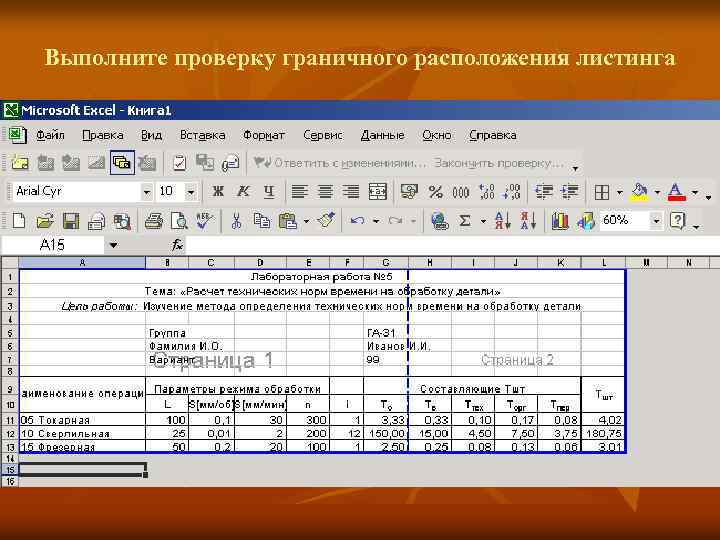Screen dimensions: 720x540
Task: Apply yellow fill color
Action: (640, 192)
